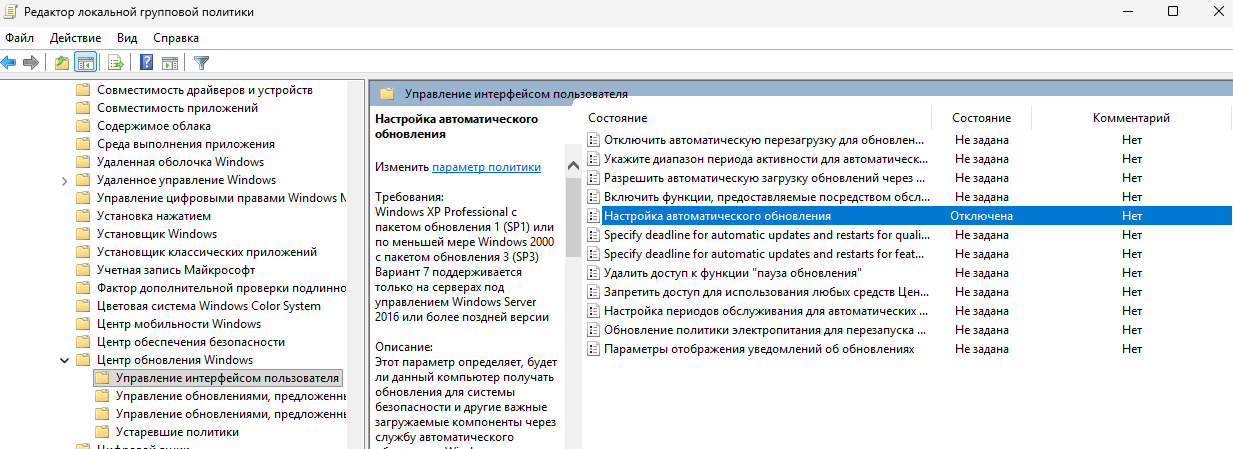Click folder icon of Центр мобильности Windows
The image size is (1233, 449).
click(x=84, y=324)
